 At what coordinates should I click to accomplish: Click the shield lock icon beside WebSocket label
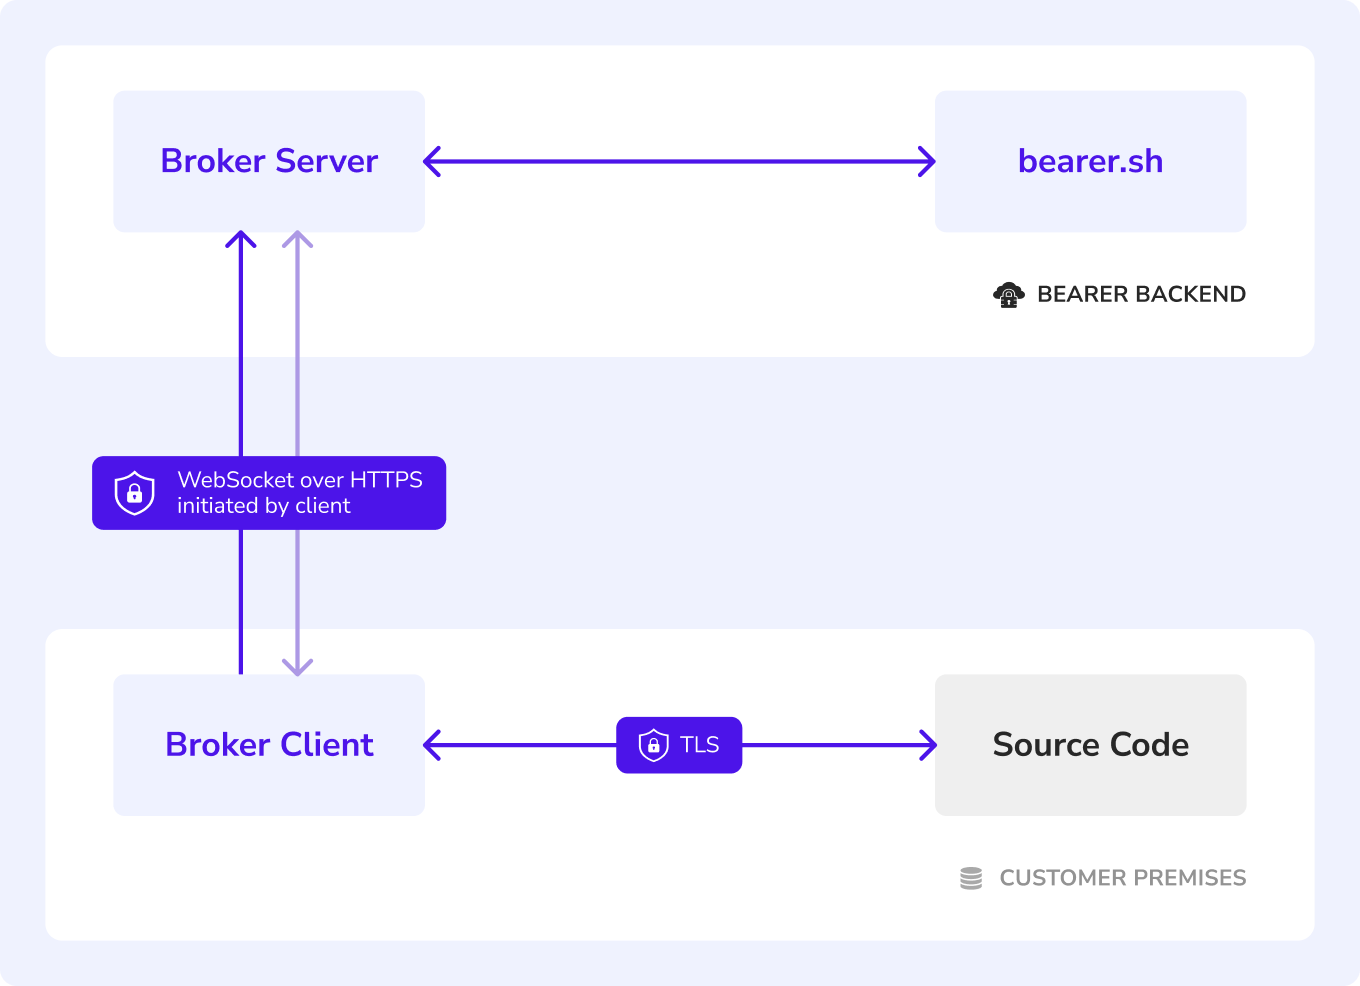pyautogui.click(x=135, y=493)
